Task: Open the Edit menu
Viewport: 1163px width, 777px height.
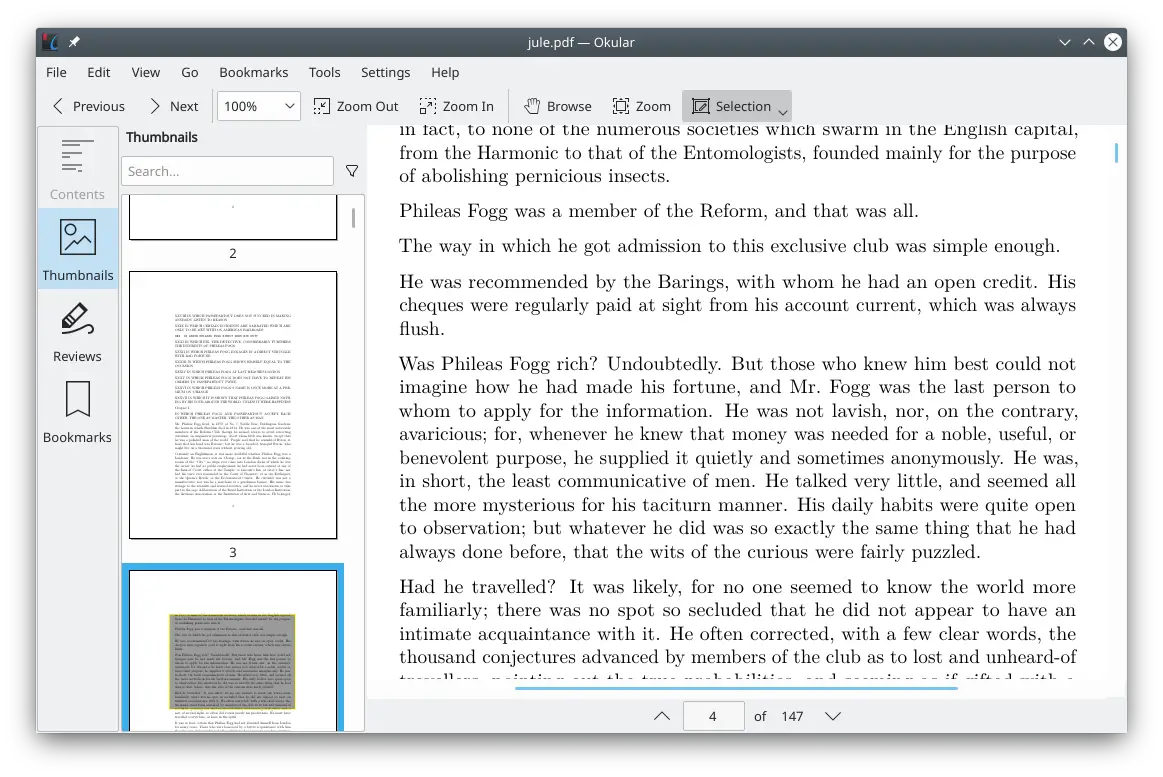Action: click(99, 72)
